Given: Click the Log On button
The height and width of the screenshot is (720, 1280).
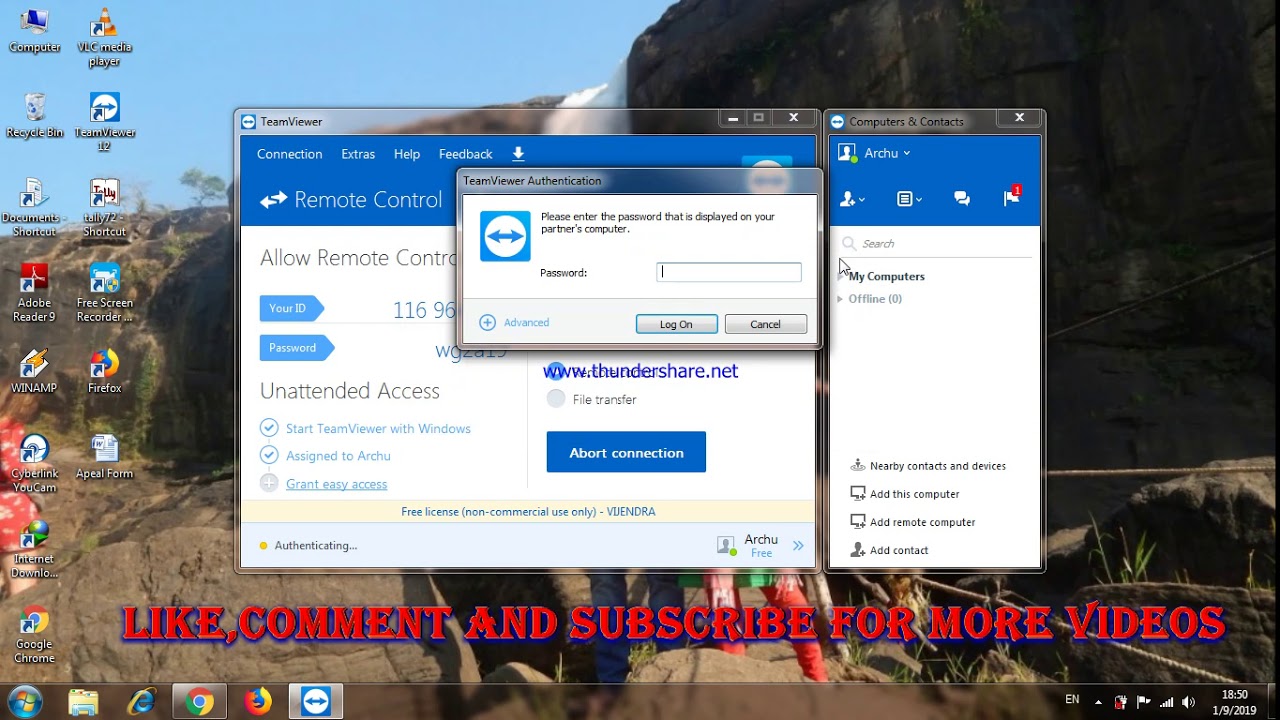Looking at the screenshot, I should pyautogui.click(x=676, y=324).
